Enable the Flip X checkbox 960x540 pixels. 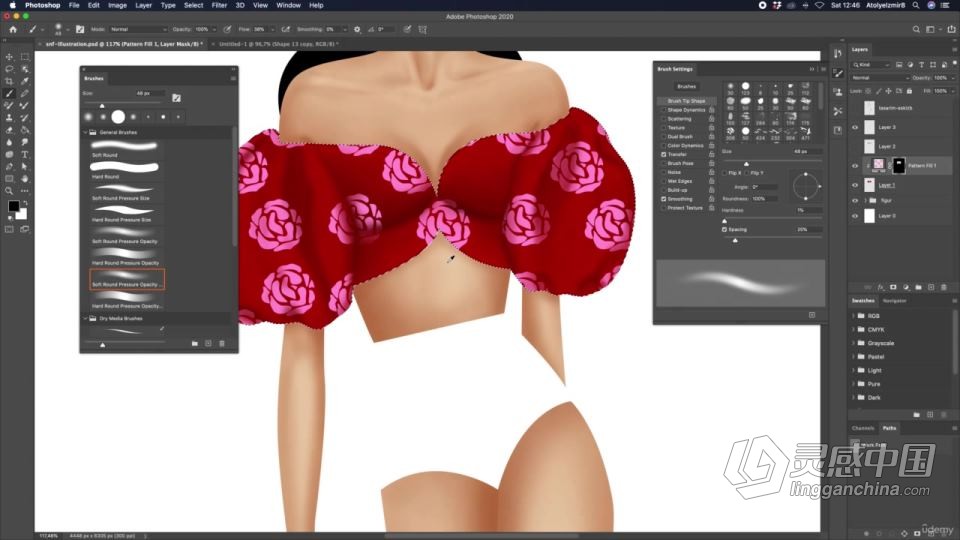725,173
